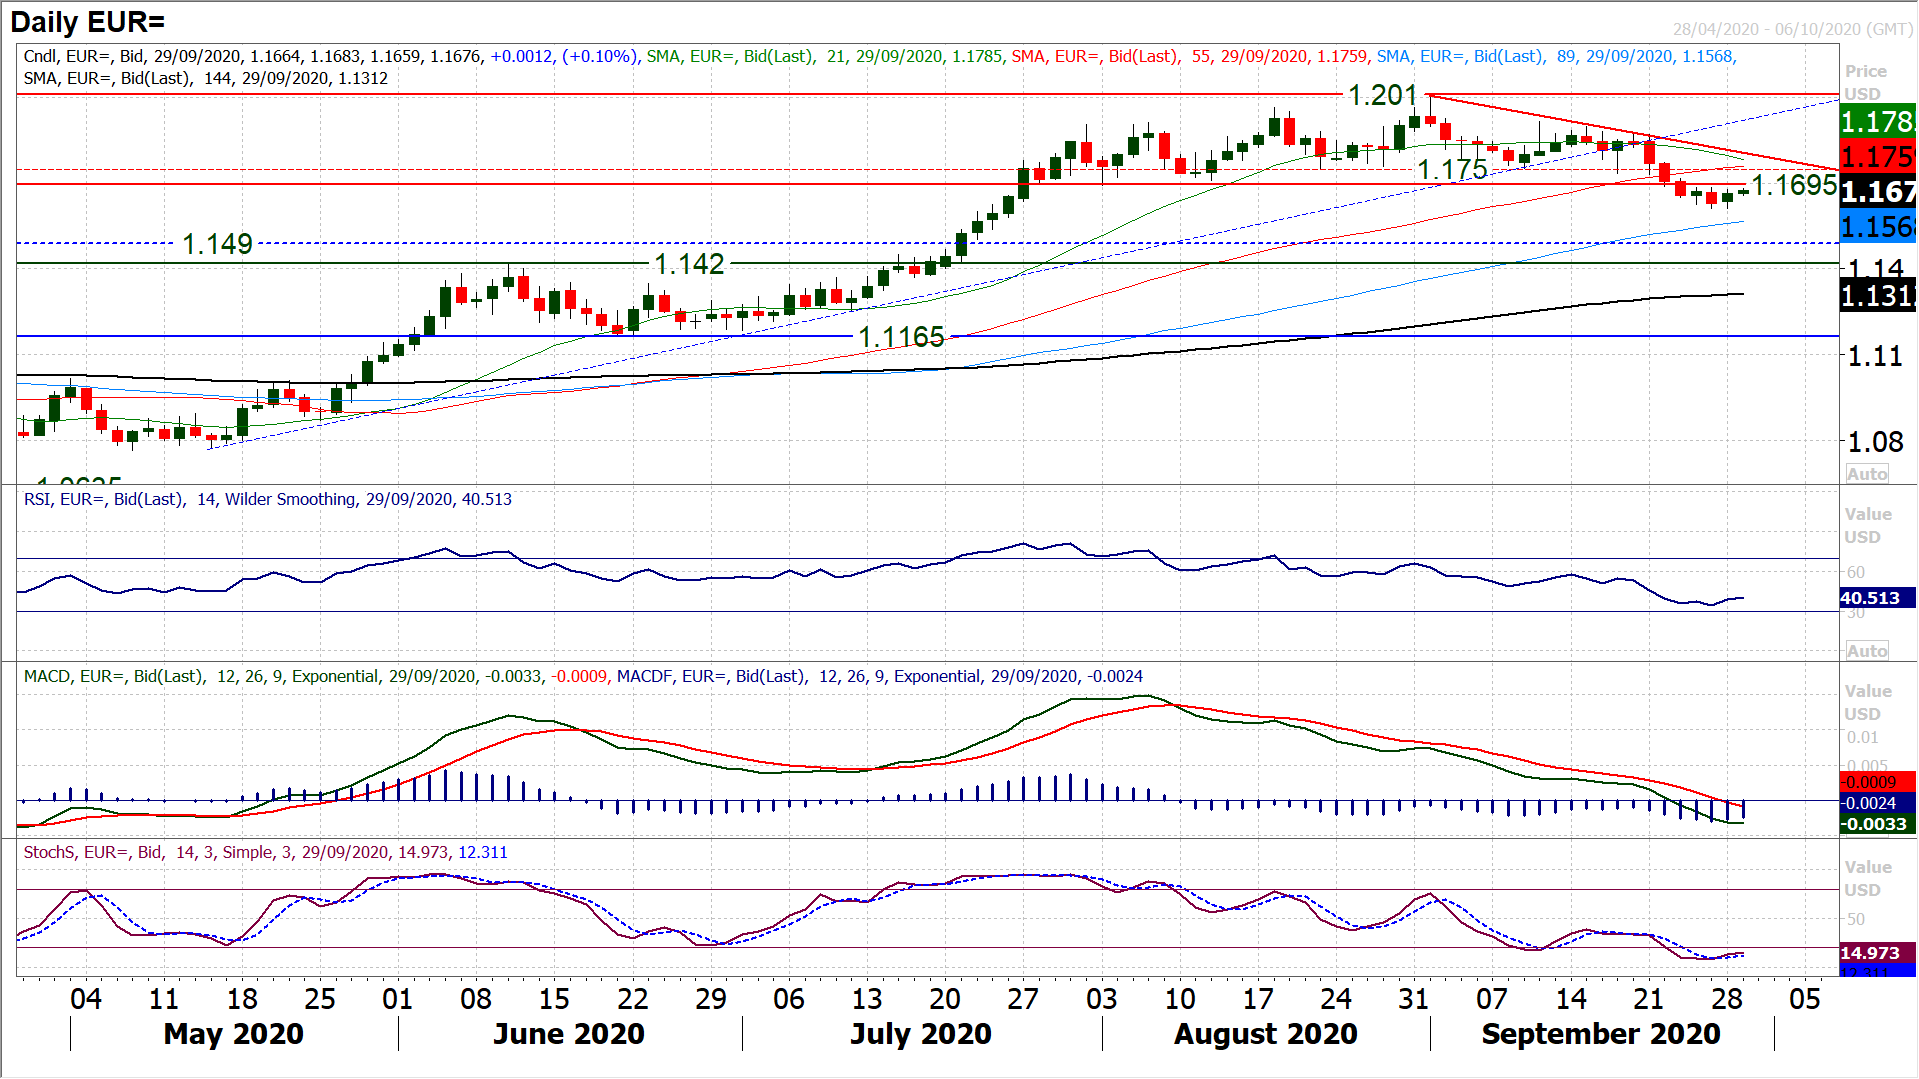This screenshot has height=1079, width=1919.
Task: Select the MACD indicator legend text
Action: 582,676
